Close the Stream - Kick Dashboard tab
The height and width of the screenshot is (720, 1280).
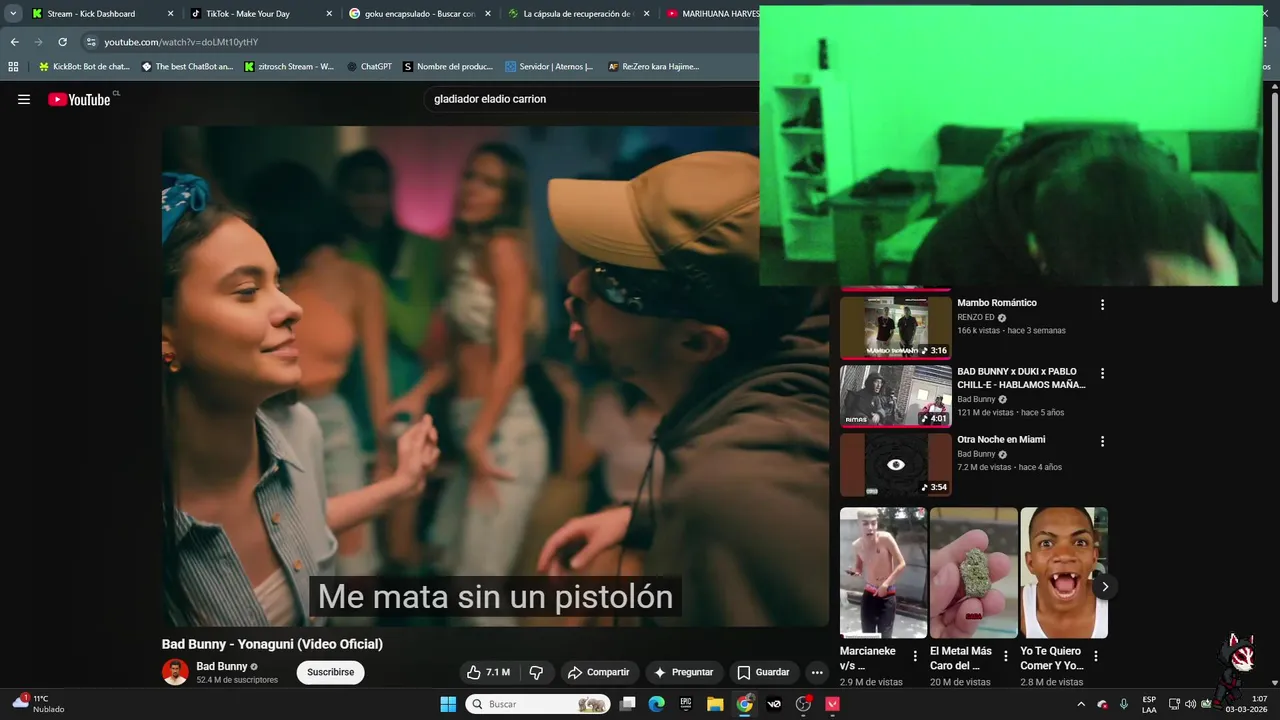(170, 14)
